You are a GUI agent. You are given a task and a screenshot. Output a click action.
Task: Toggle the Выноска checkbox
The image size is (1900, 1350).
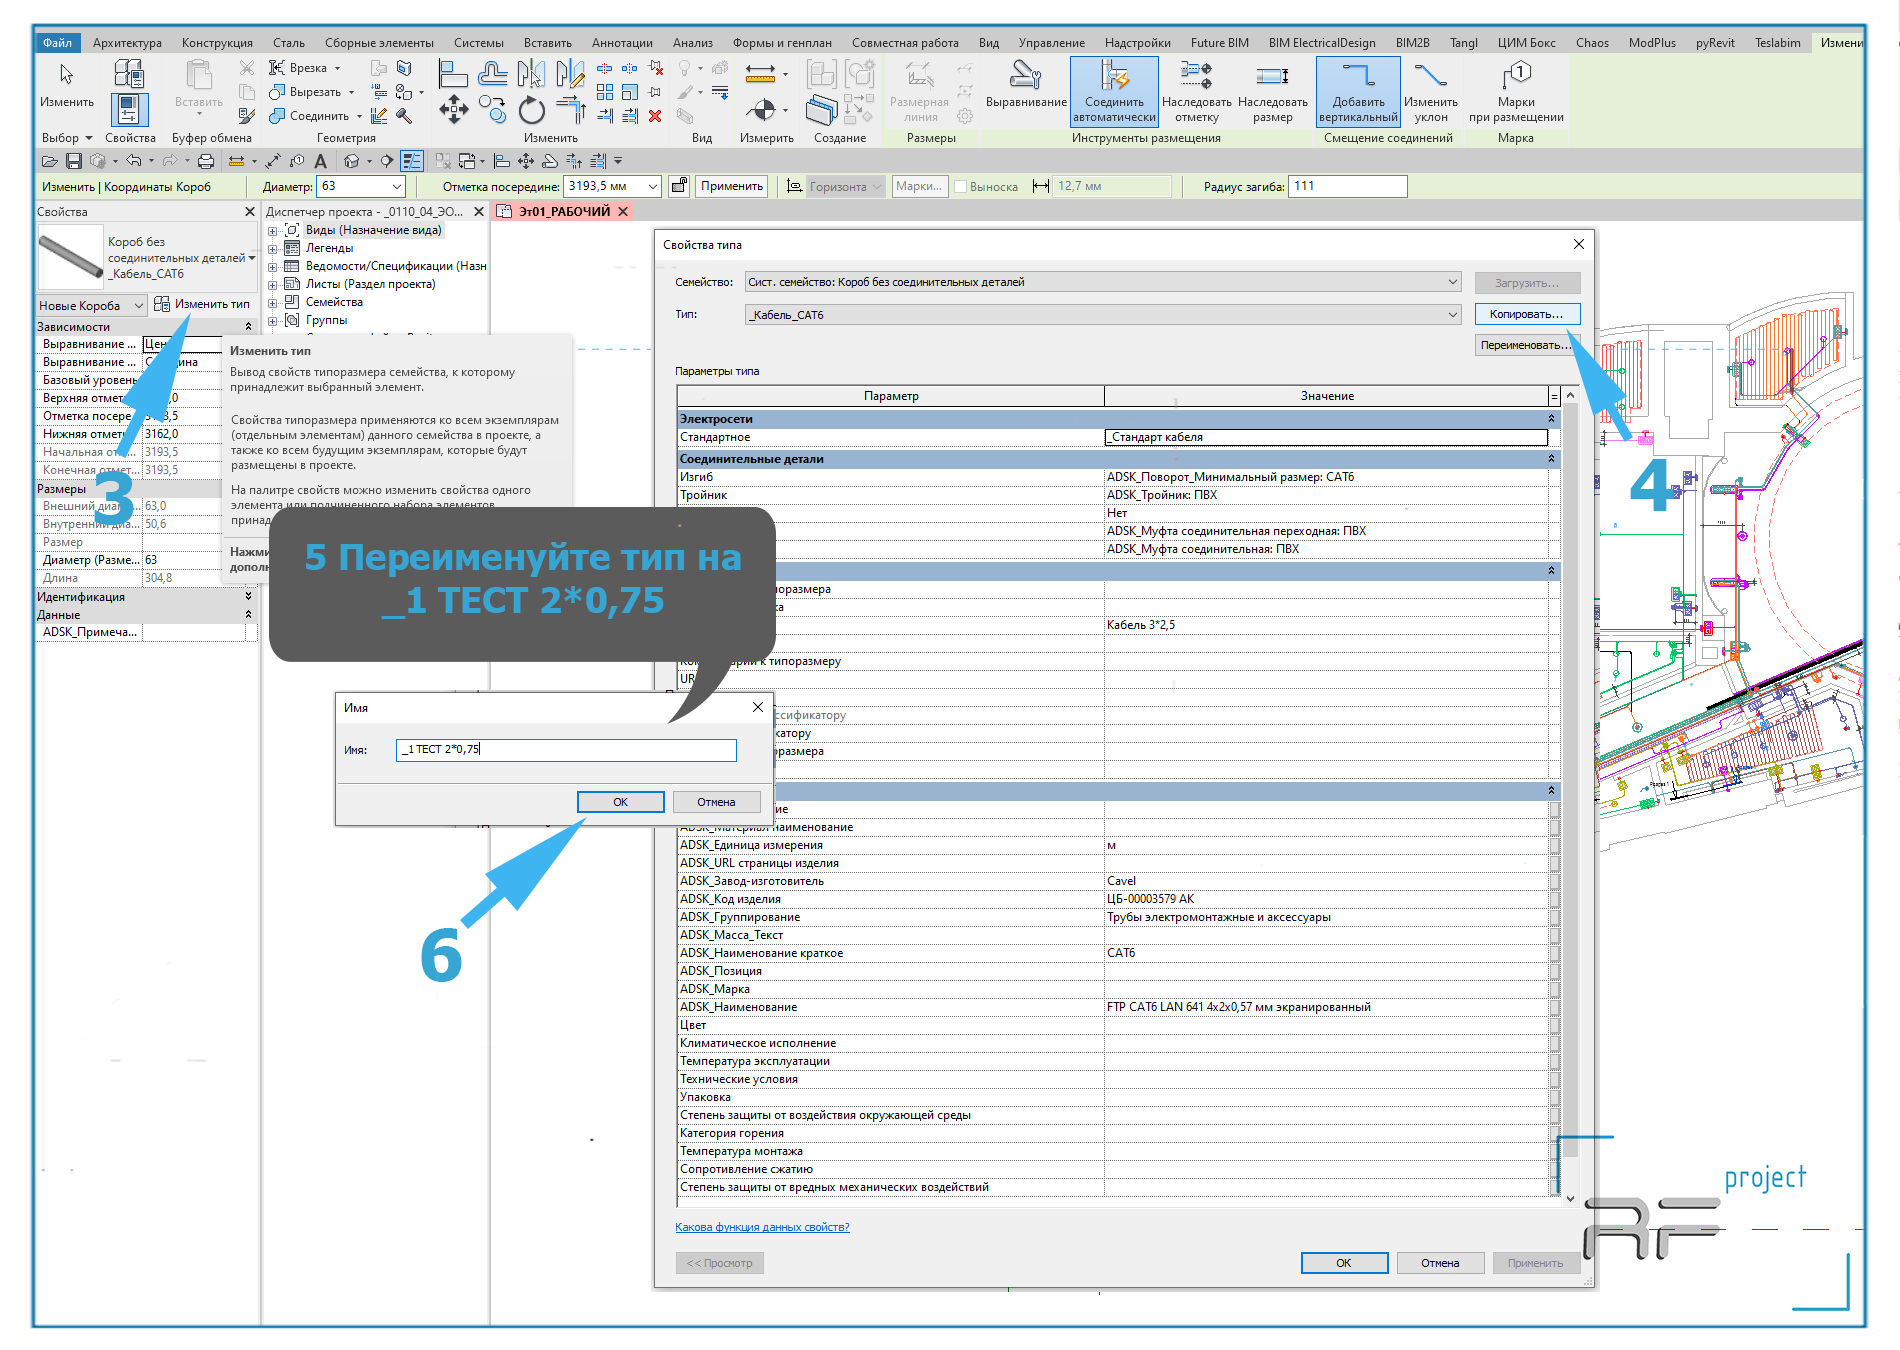(961, 187)
